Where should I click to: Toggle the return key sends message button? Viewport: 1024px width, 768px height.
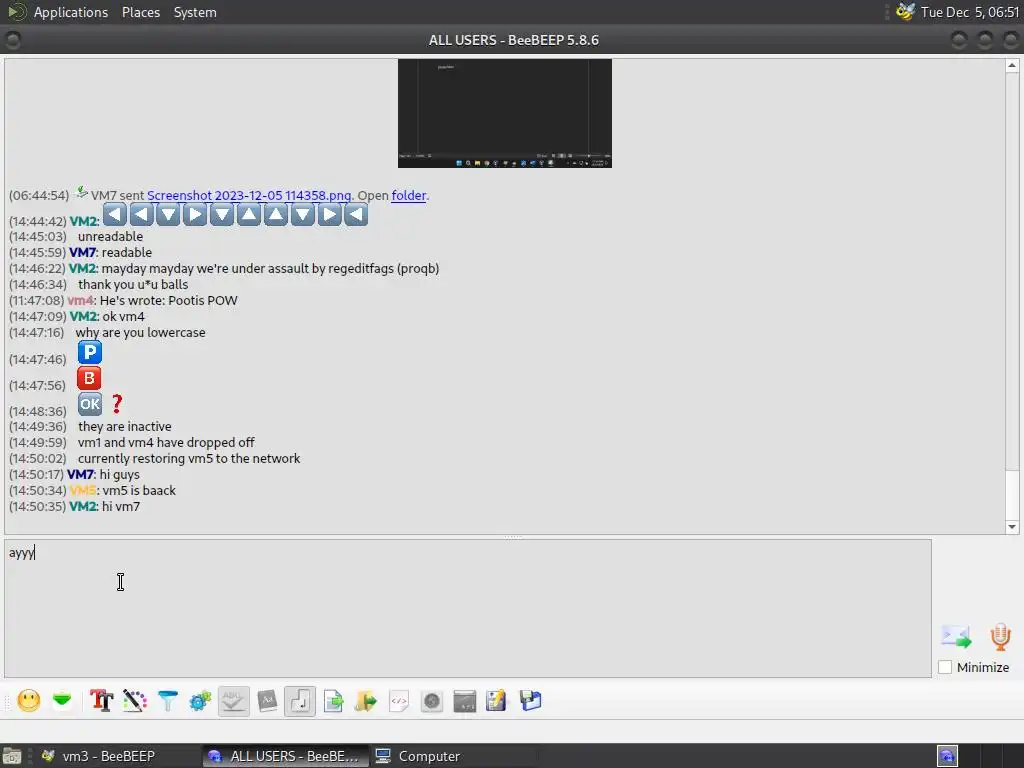(x=300, y=701)
